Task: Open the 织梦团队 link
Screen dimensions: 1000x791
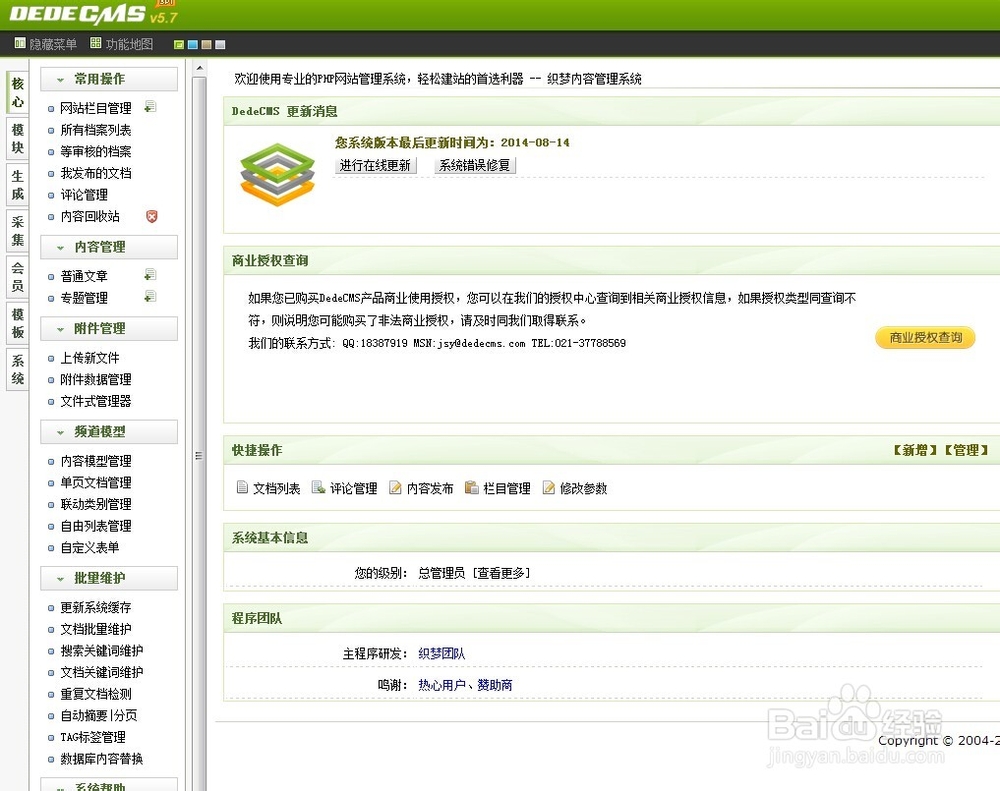Action: [441, 653]
